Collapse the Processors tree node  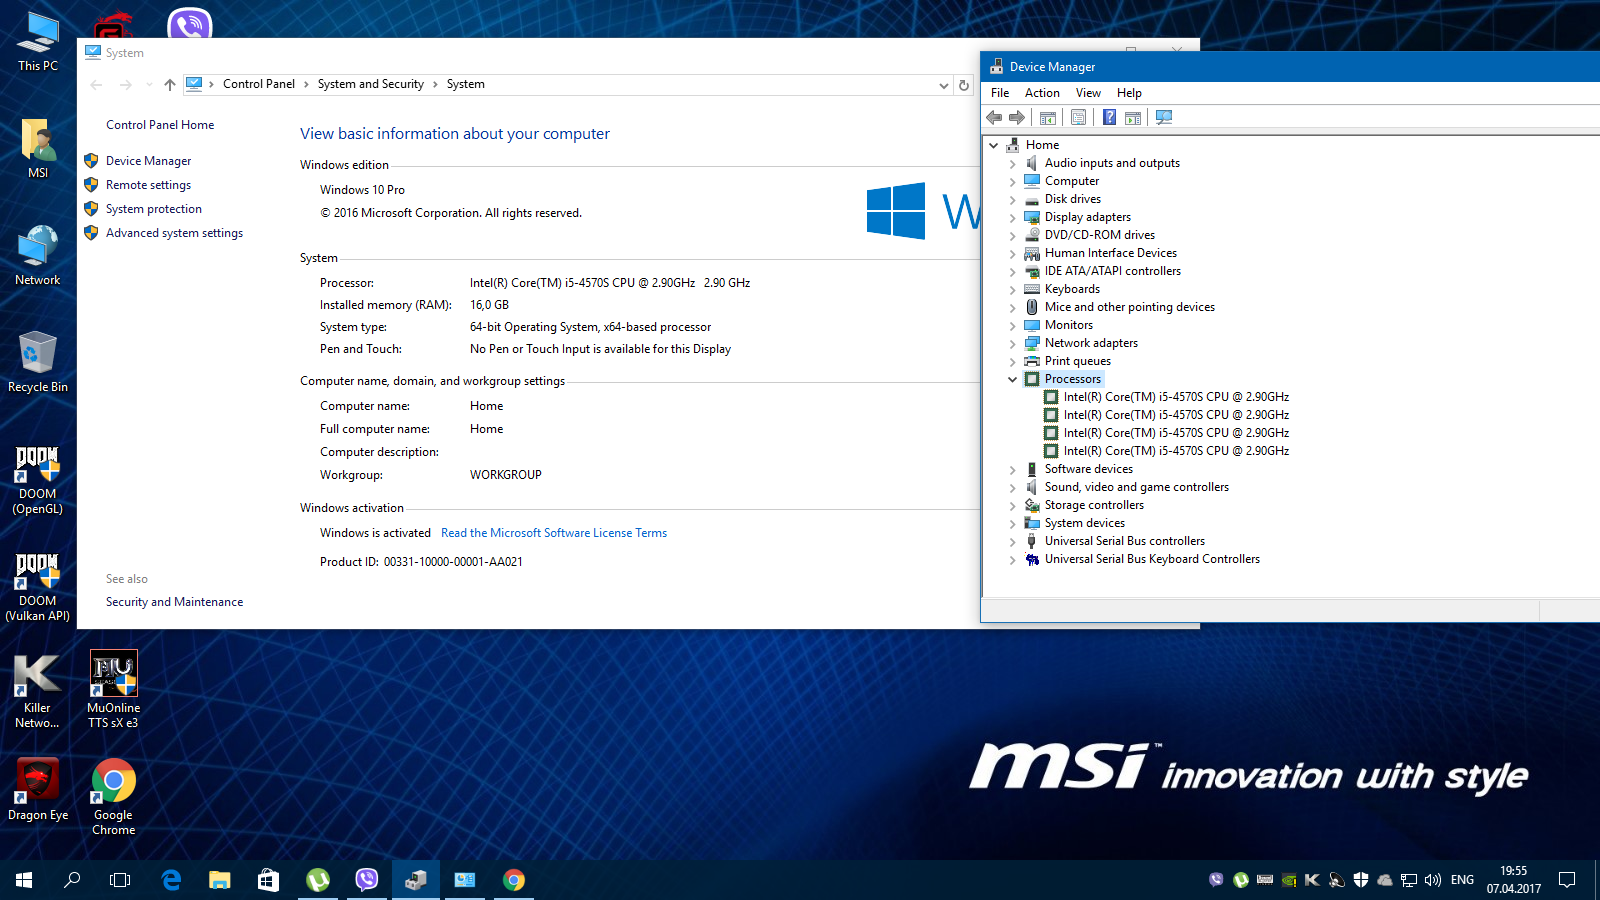tap(1012, 380)
